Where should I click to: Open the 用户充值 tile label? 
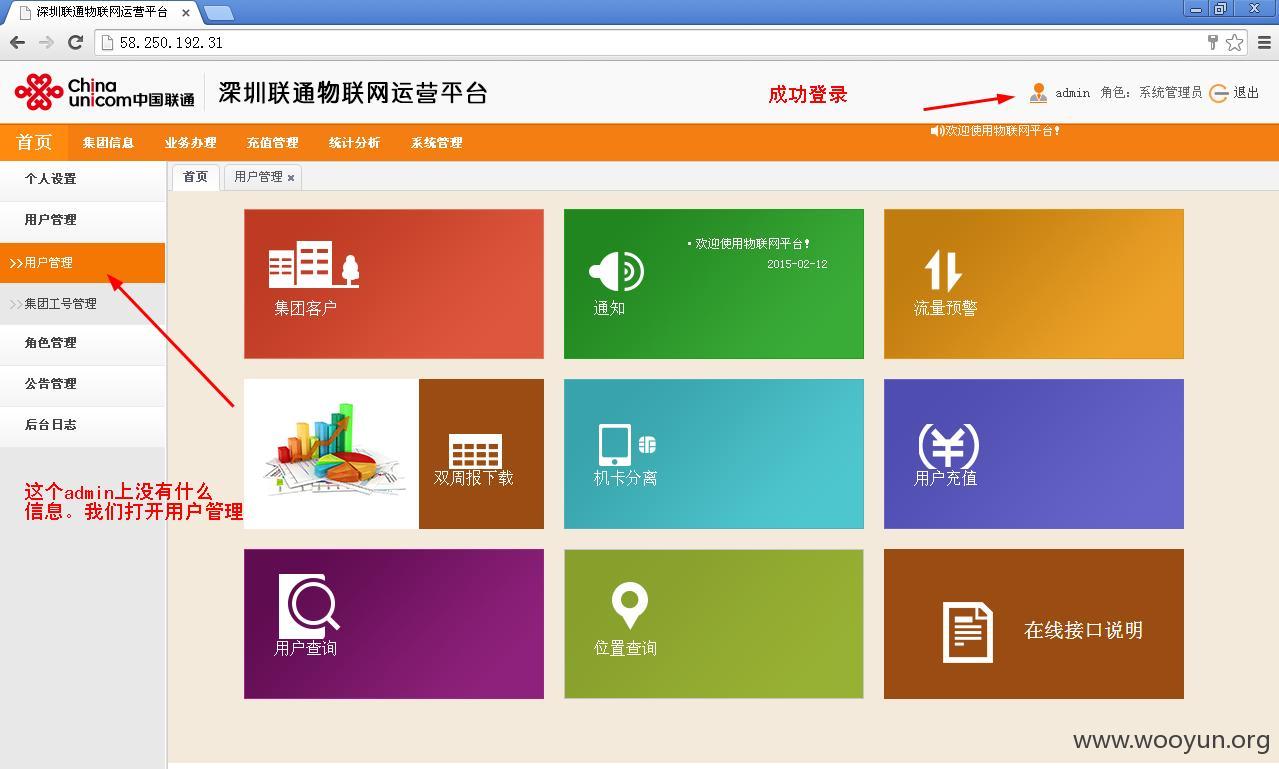pos(946,478)
